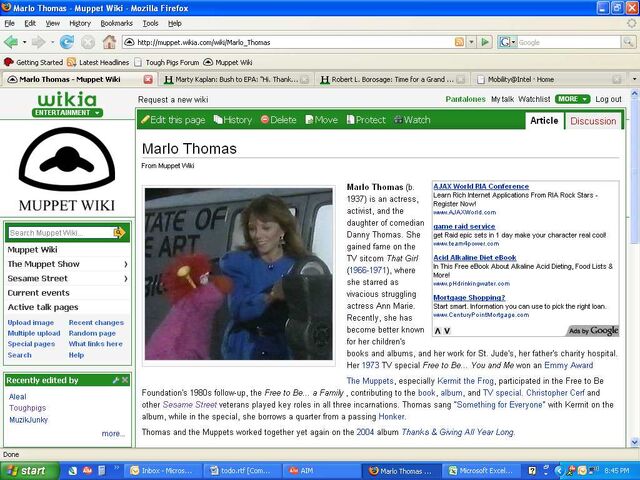The image size is (640, 480).
Task: Click the RSS feed icon in address bar
Action: coord(459,42)
